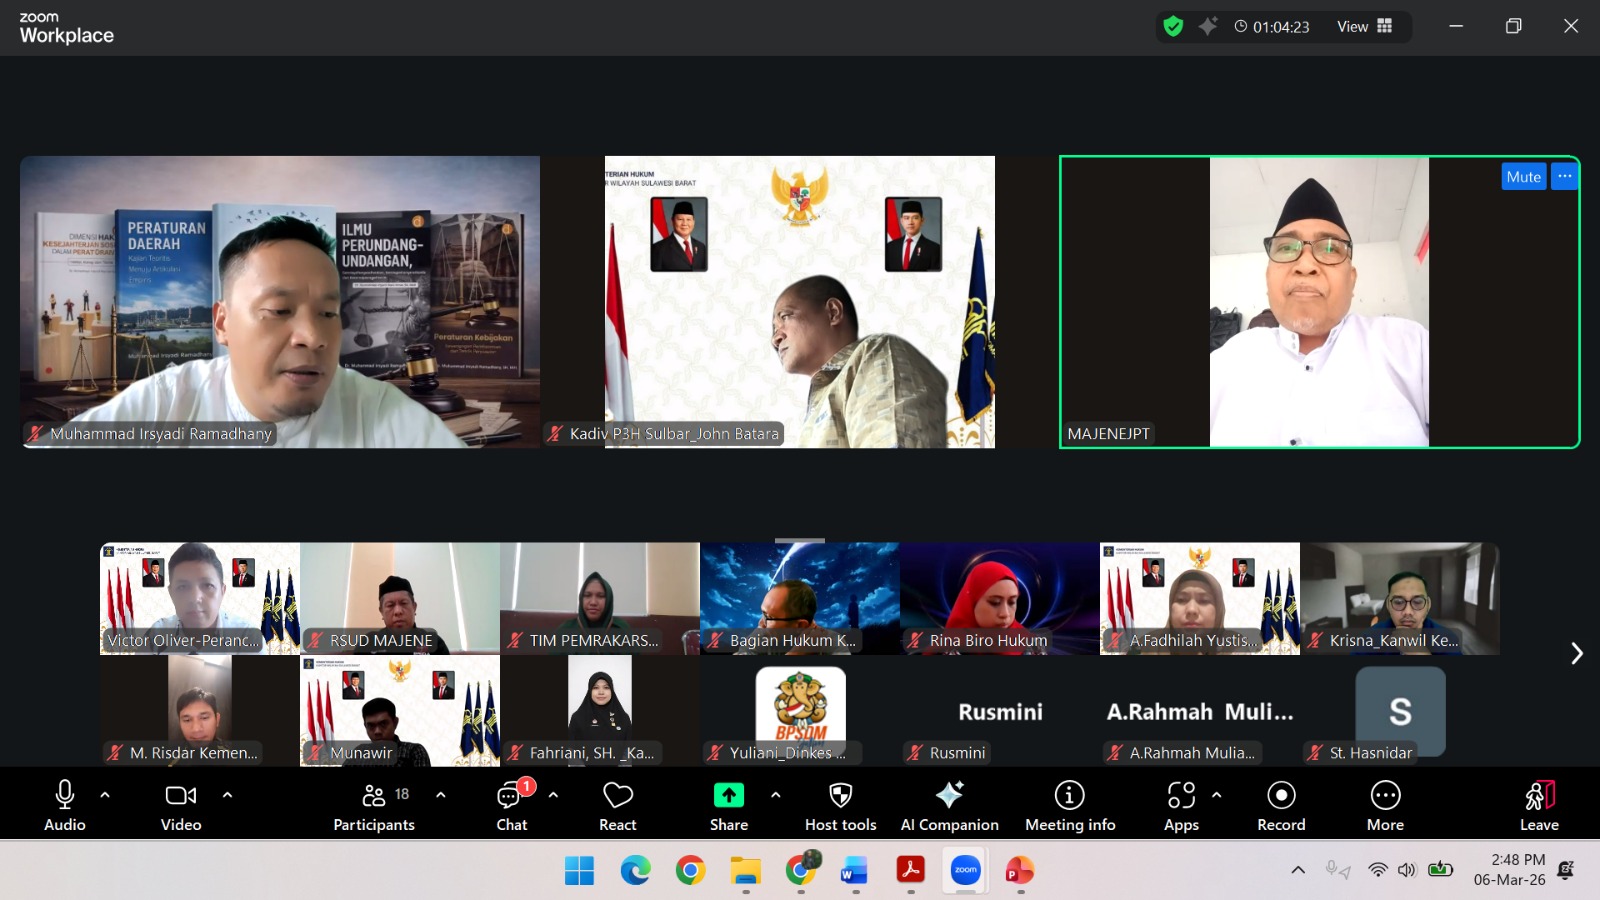Expand share options arrow next to Share
This screenshot has height=900, width=1600.
(775, 795)
